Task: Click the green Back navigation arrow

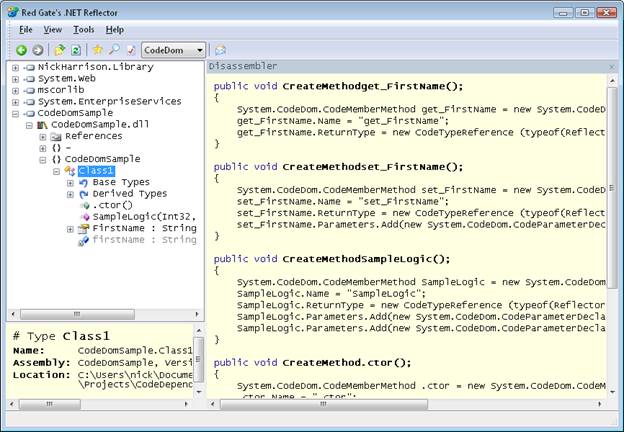Action: tap(21, 50)
